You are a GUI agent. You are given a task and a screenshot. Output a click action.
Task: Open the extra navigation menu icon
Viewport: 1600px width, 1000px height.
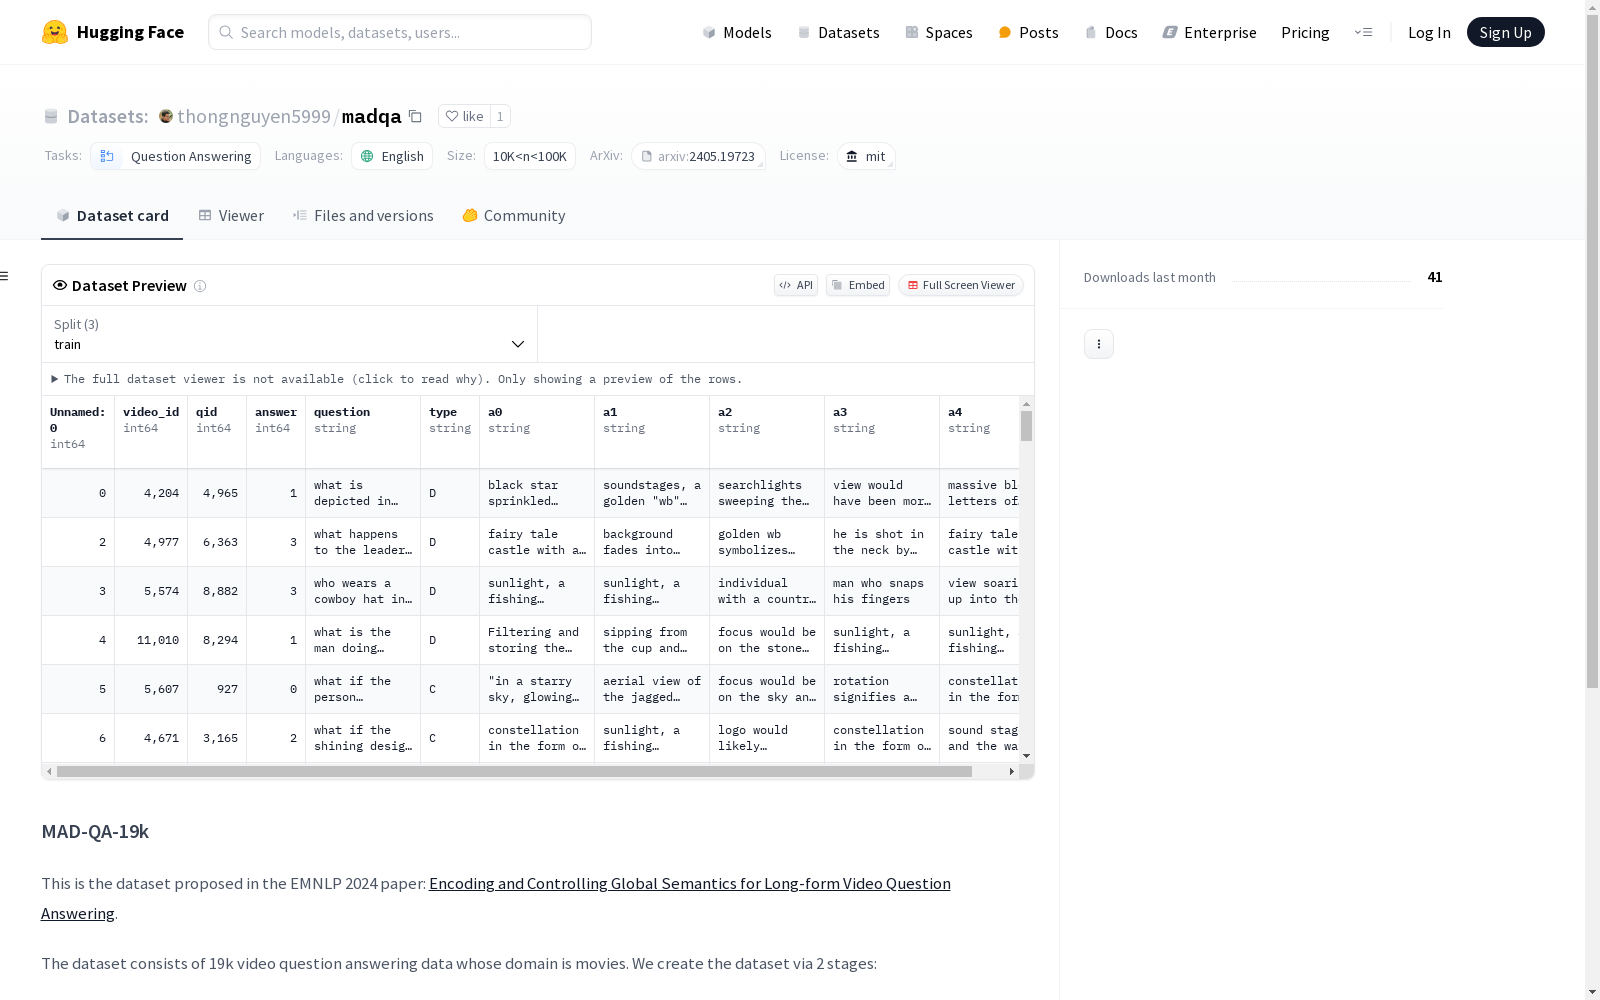point(1363,32)
